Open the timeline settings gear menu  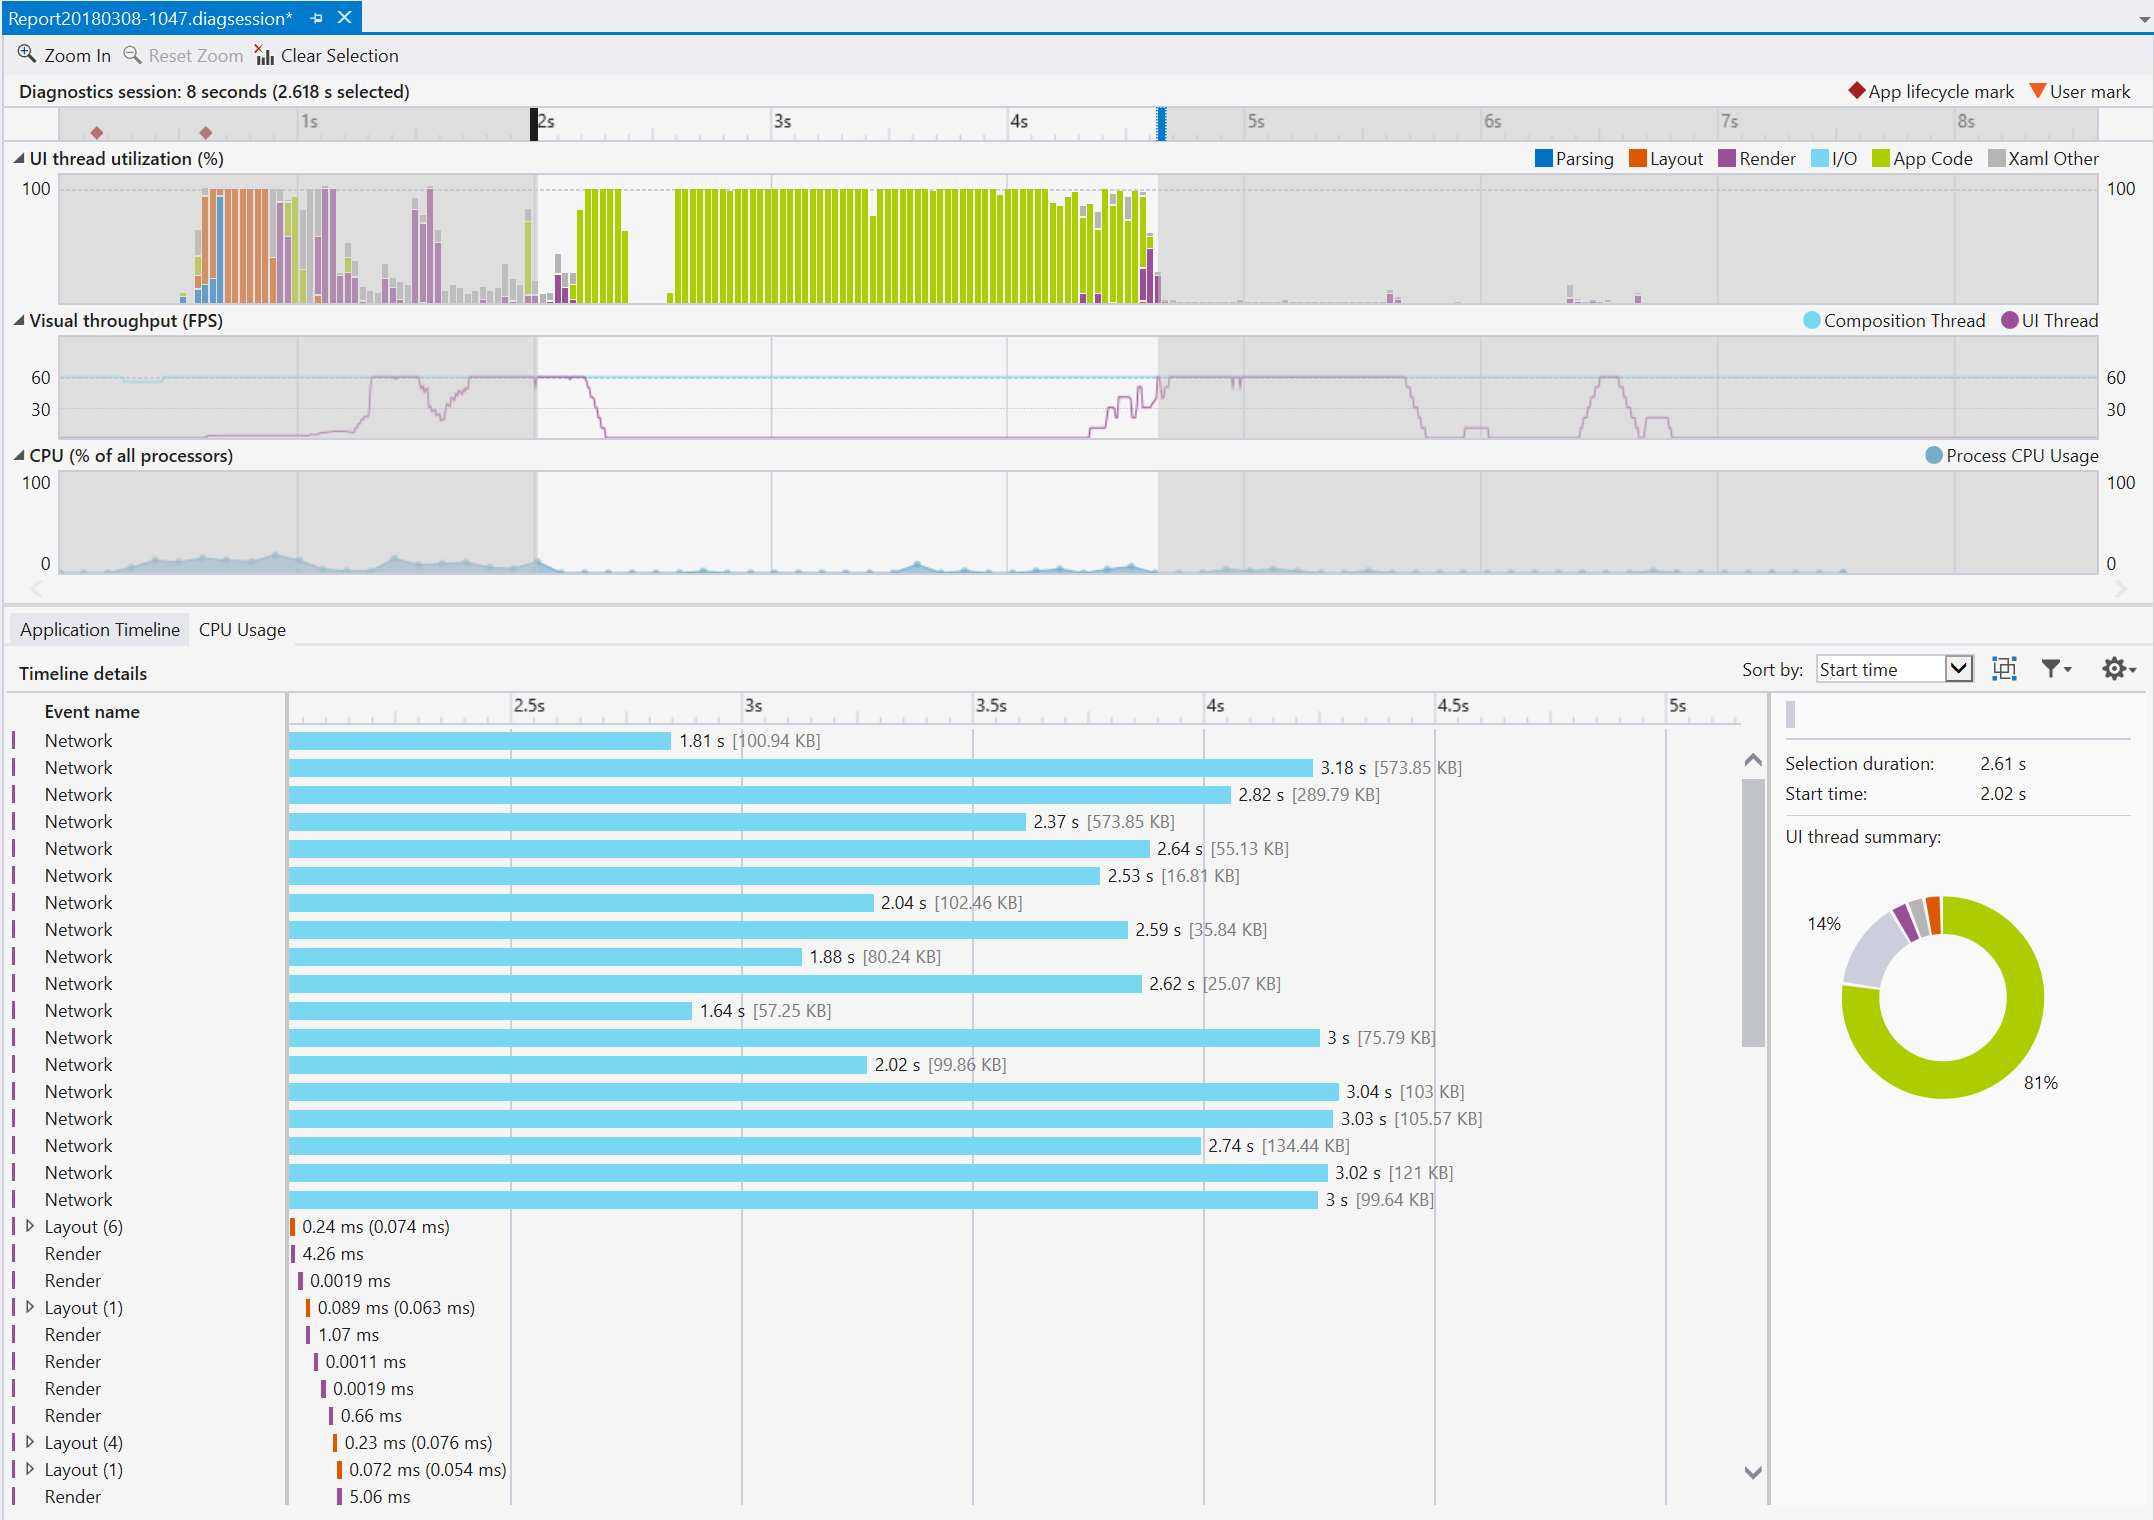click(x=2119, y=669)
